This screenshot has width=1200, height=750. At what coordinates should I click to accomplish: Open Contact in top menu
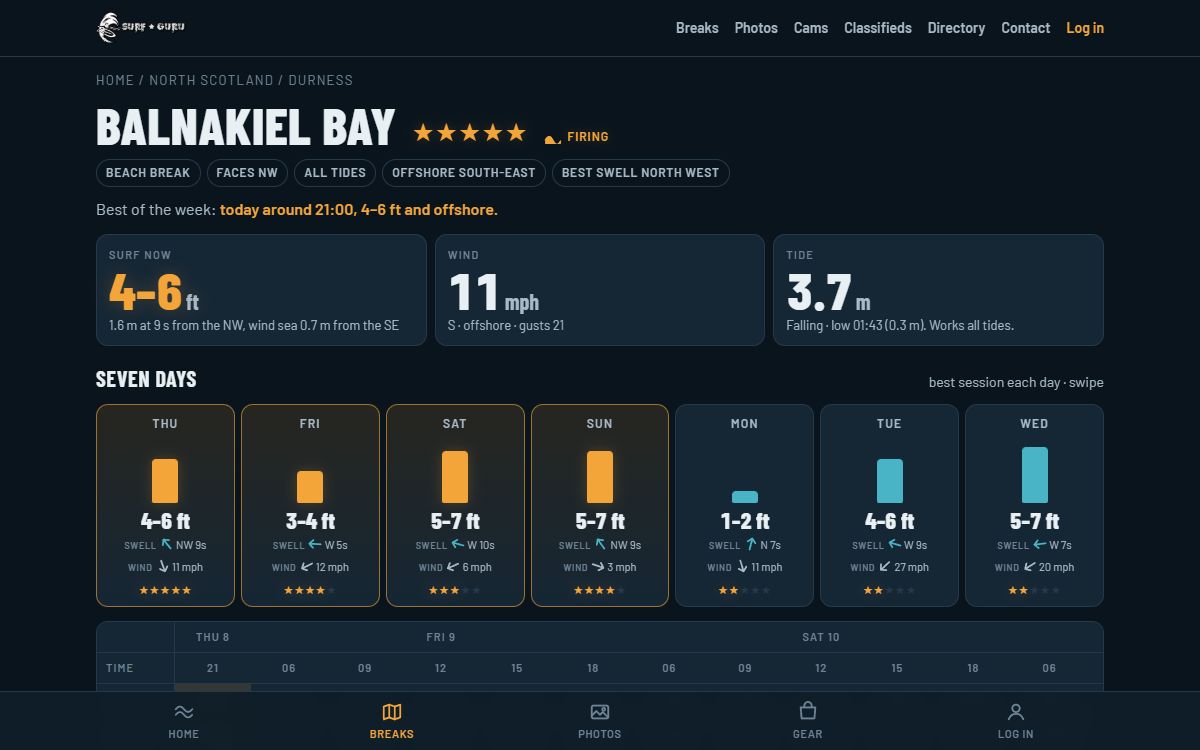[1026, 28]
